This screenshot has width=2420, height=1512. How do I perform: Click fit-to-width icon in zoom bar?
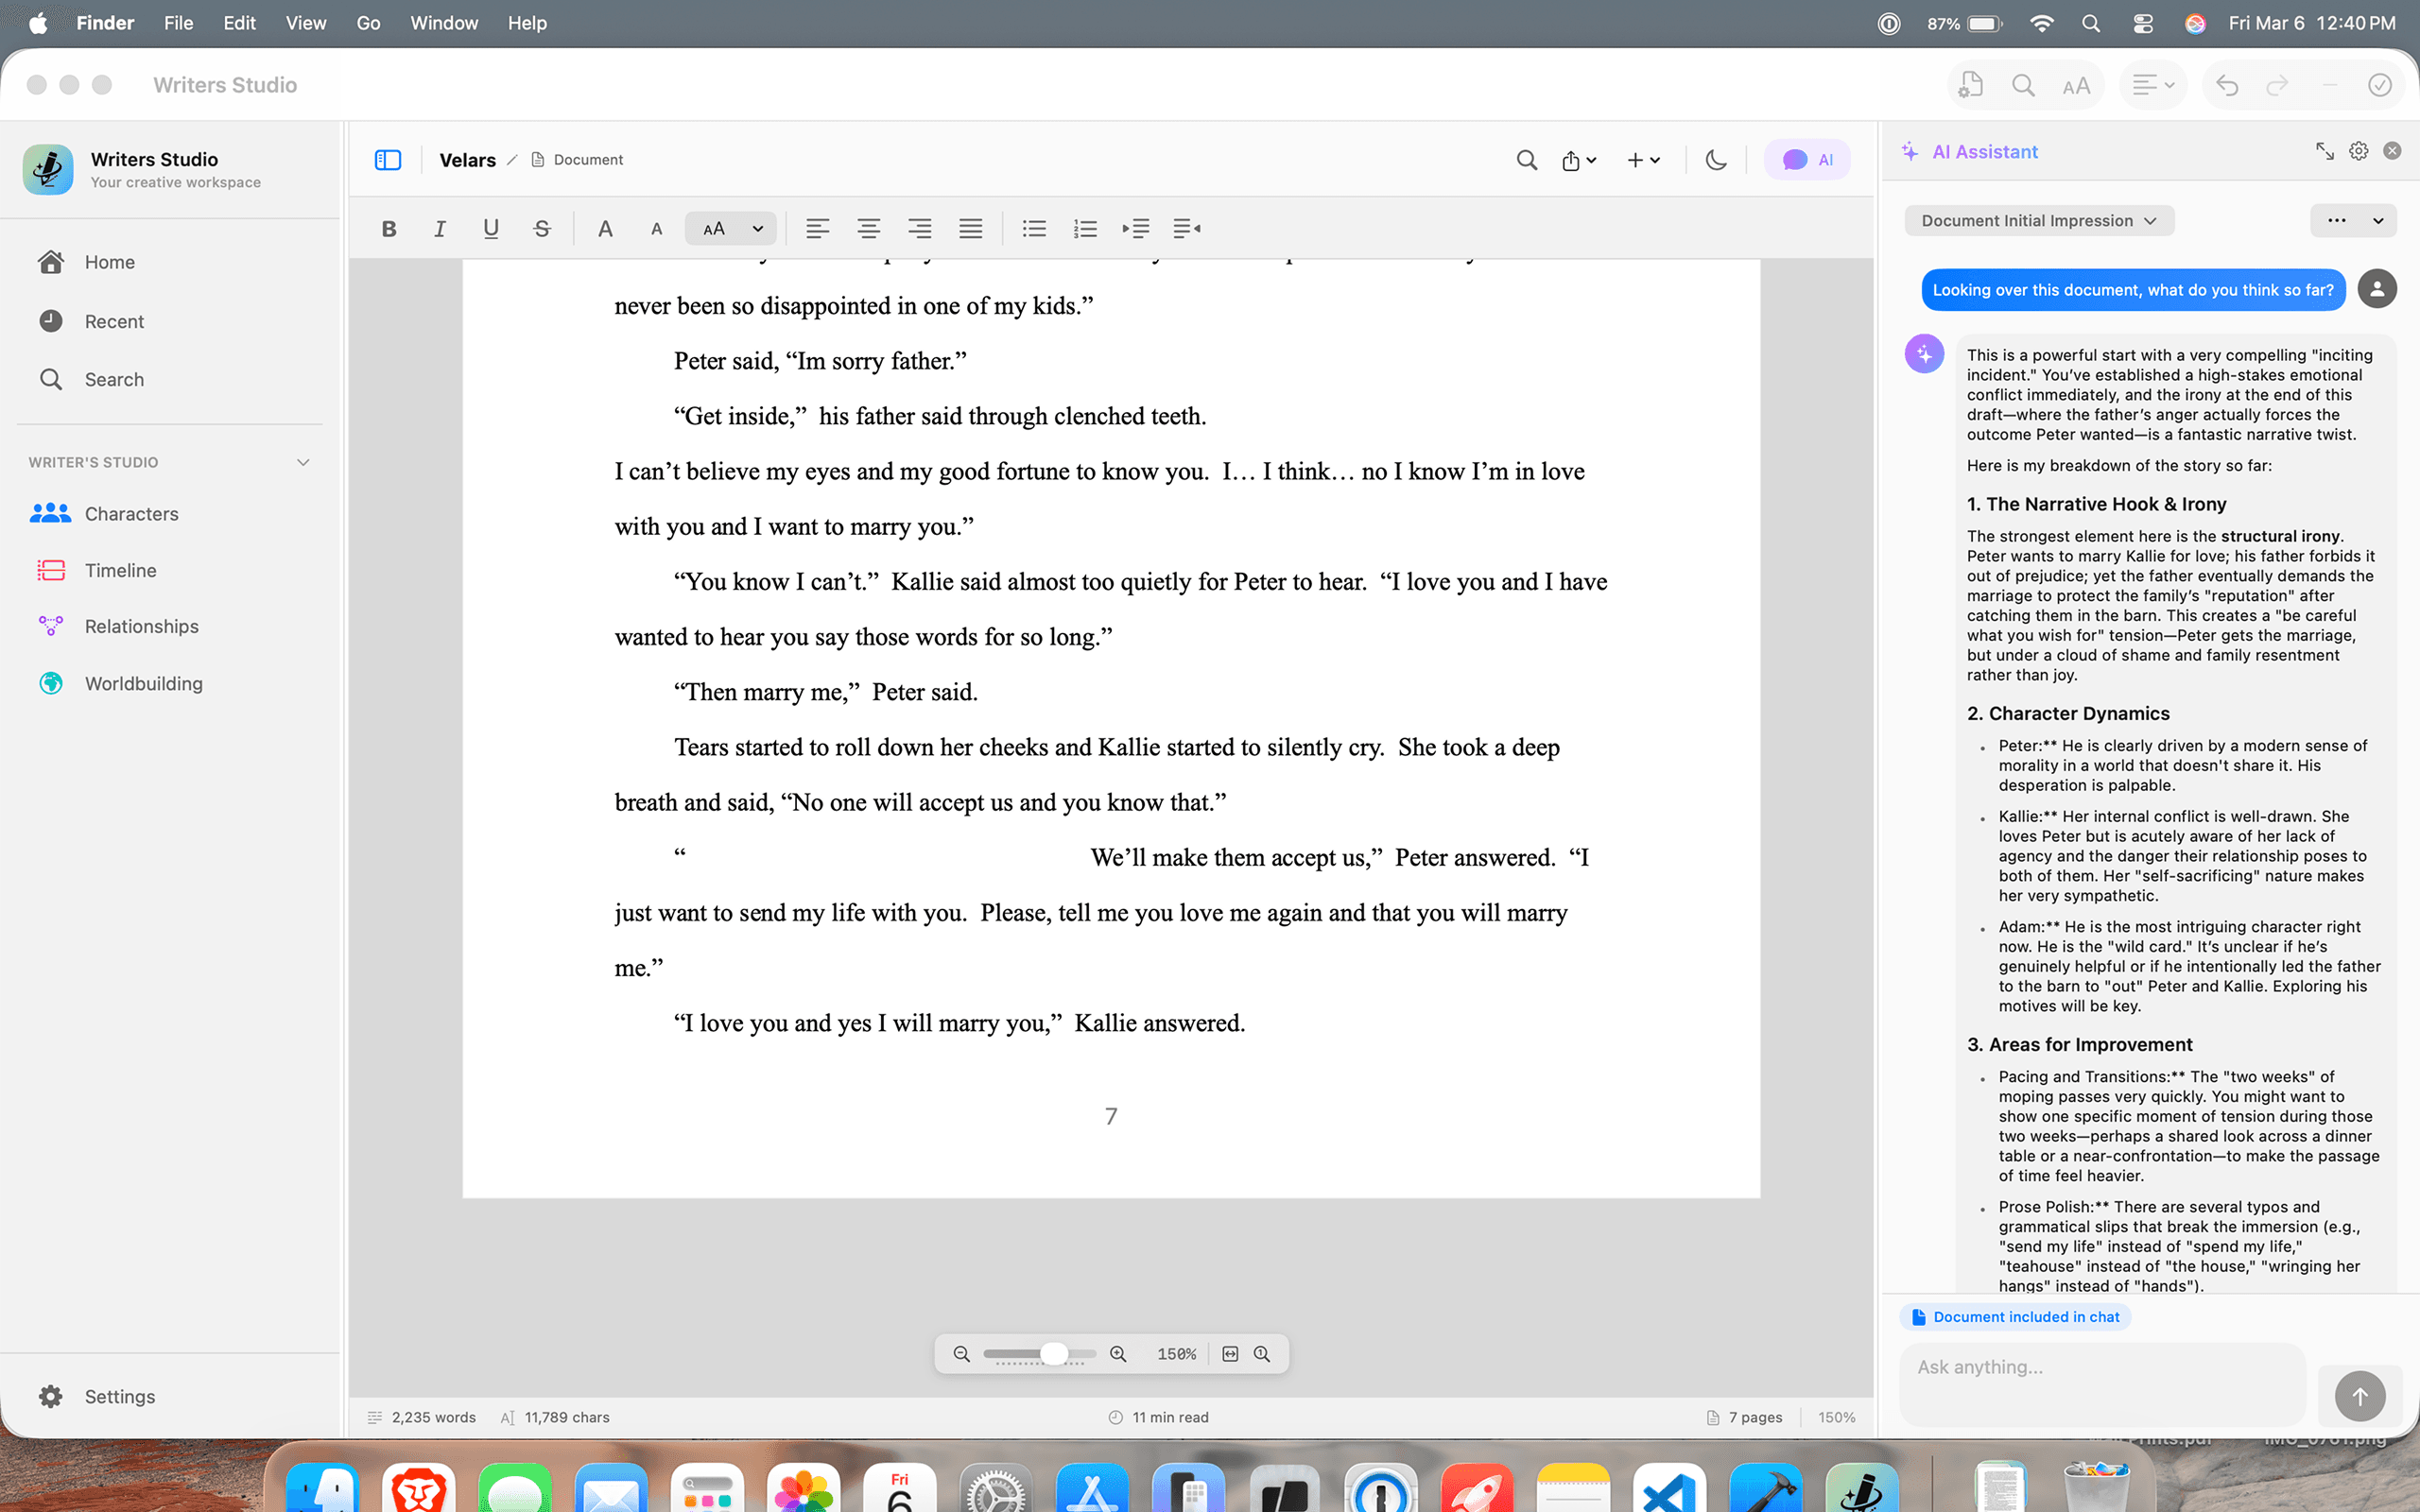click(1230, 1354)
